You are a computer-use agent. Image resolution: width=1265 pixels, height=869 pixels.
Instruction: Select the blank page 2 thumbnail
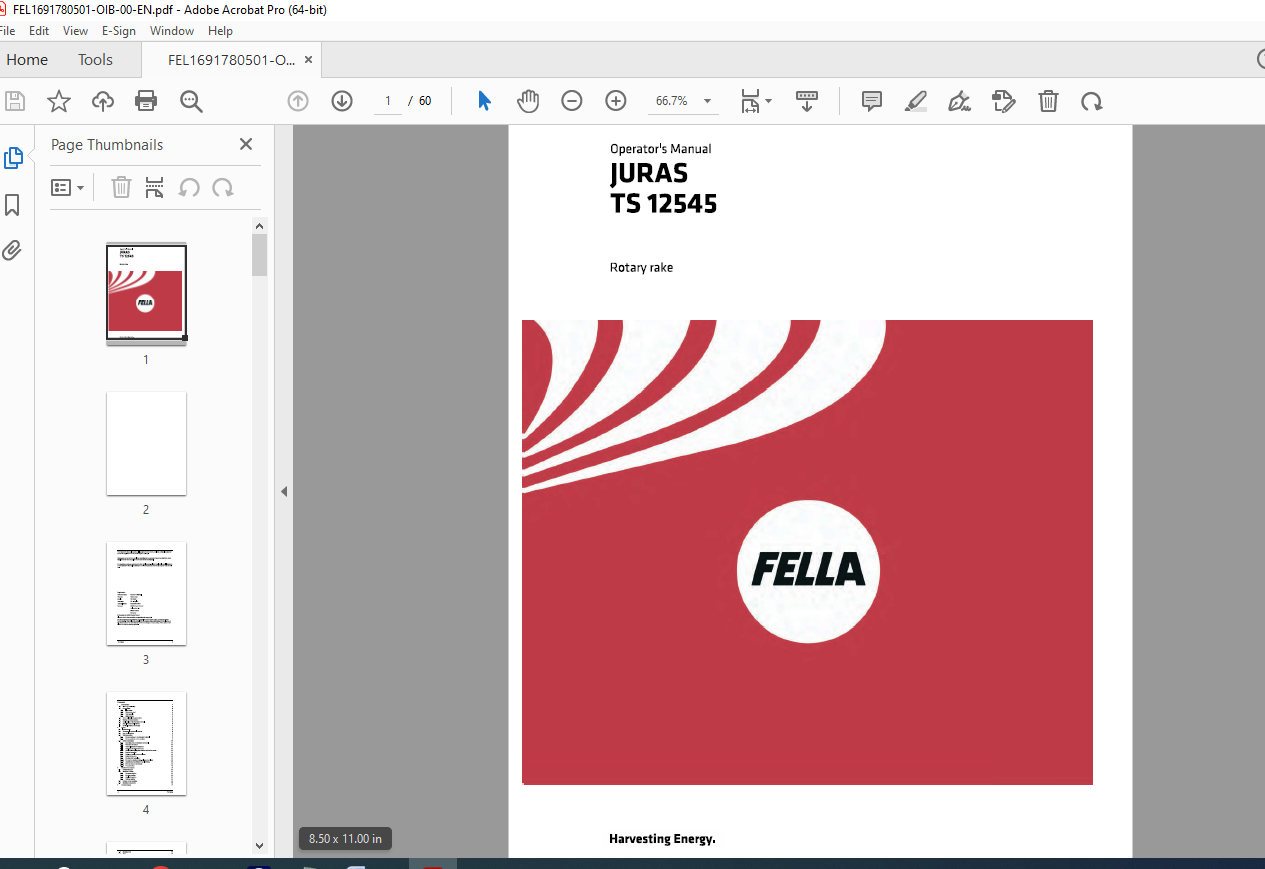click(x=146, y=443)
